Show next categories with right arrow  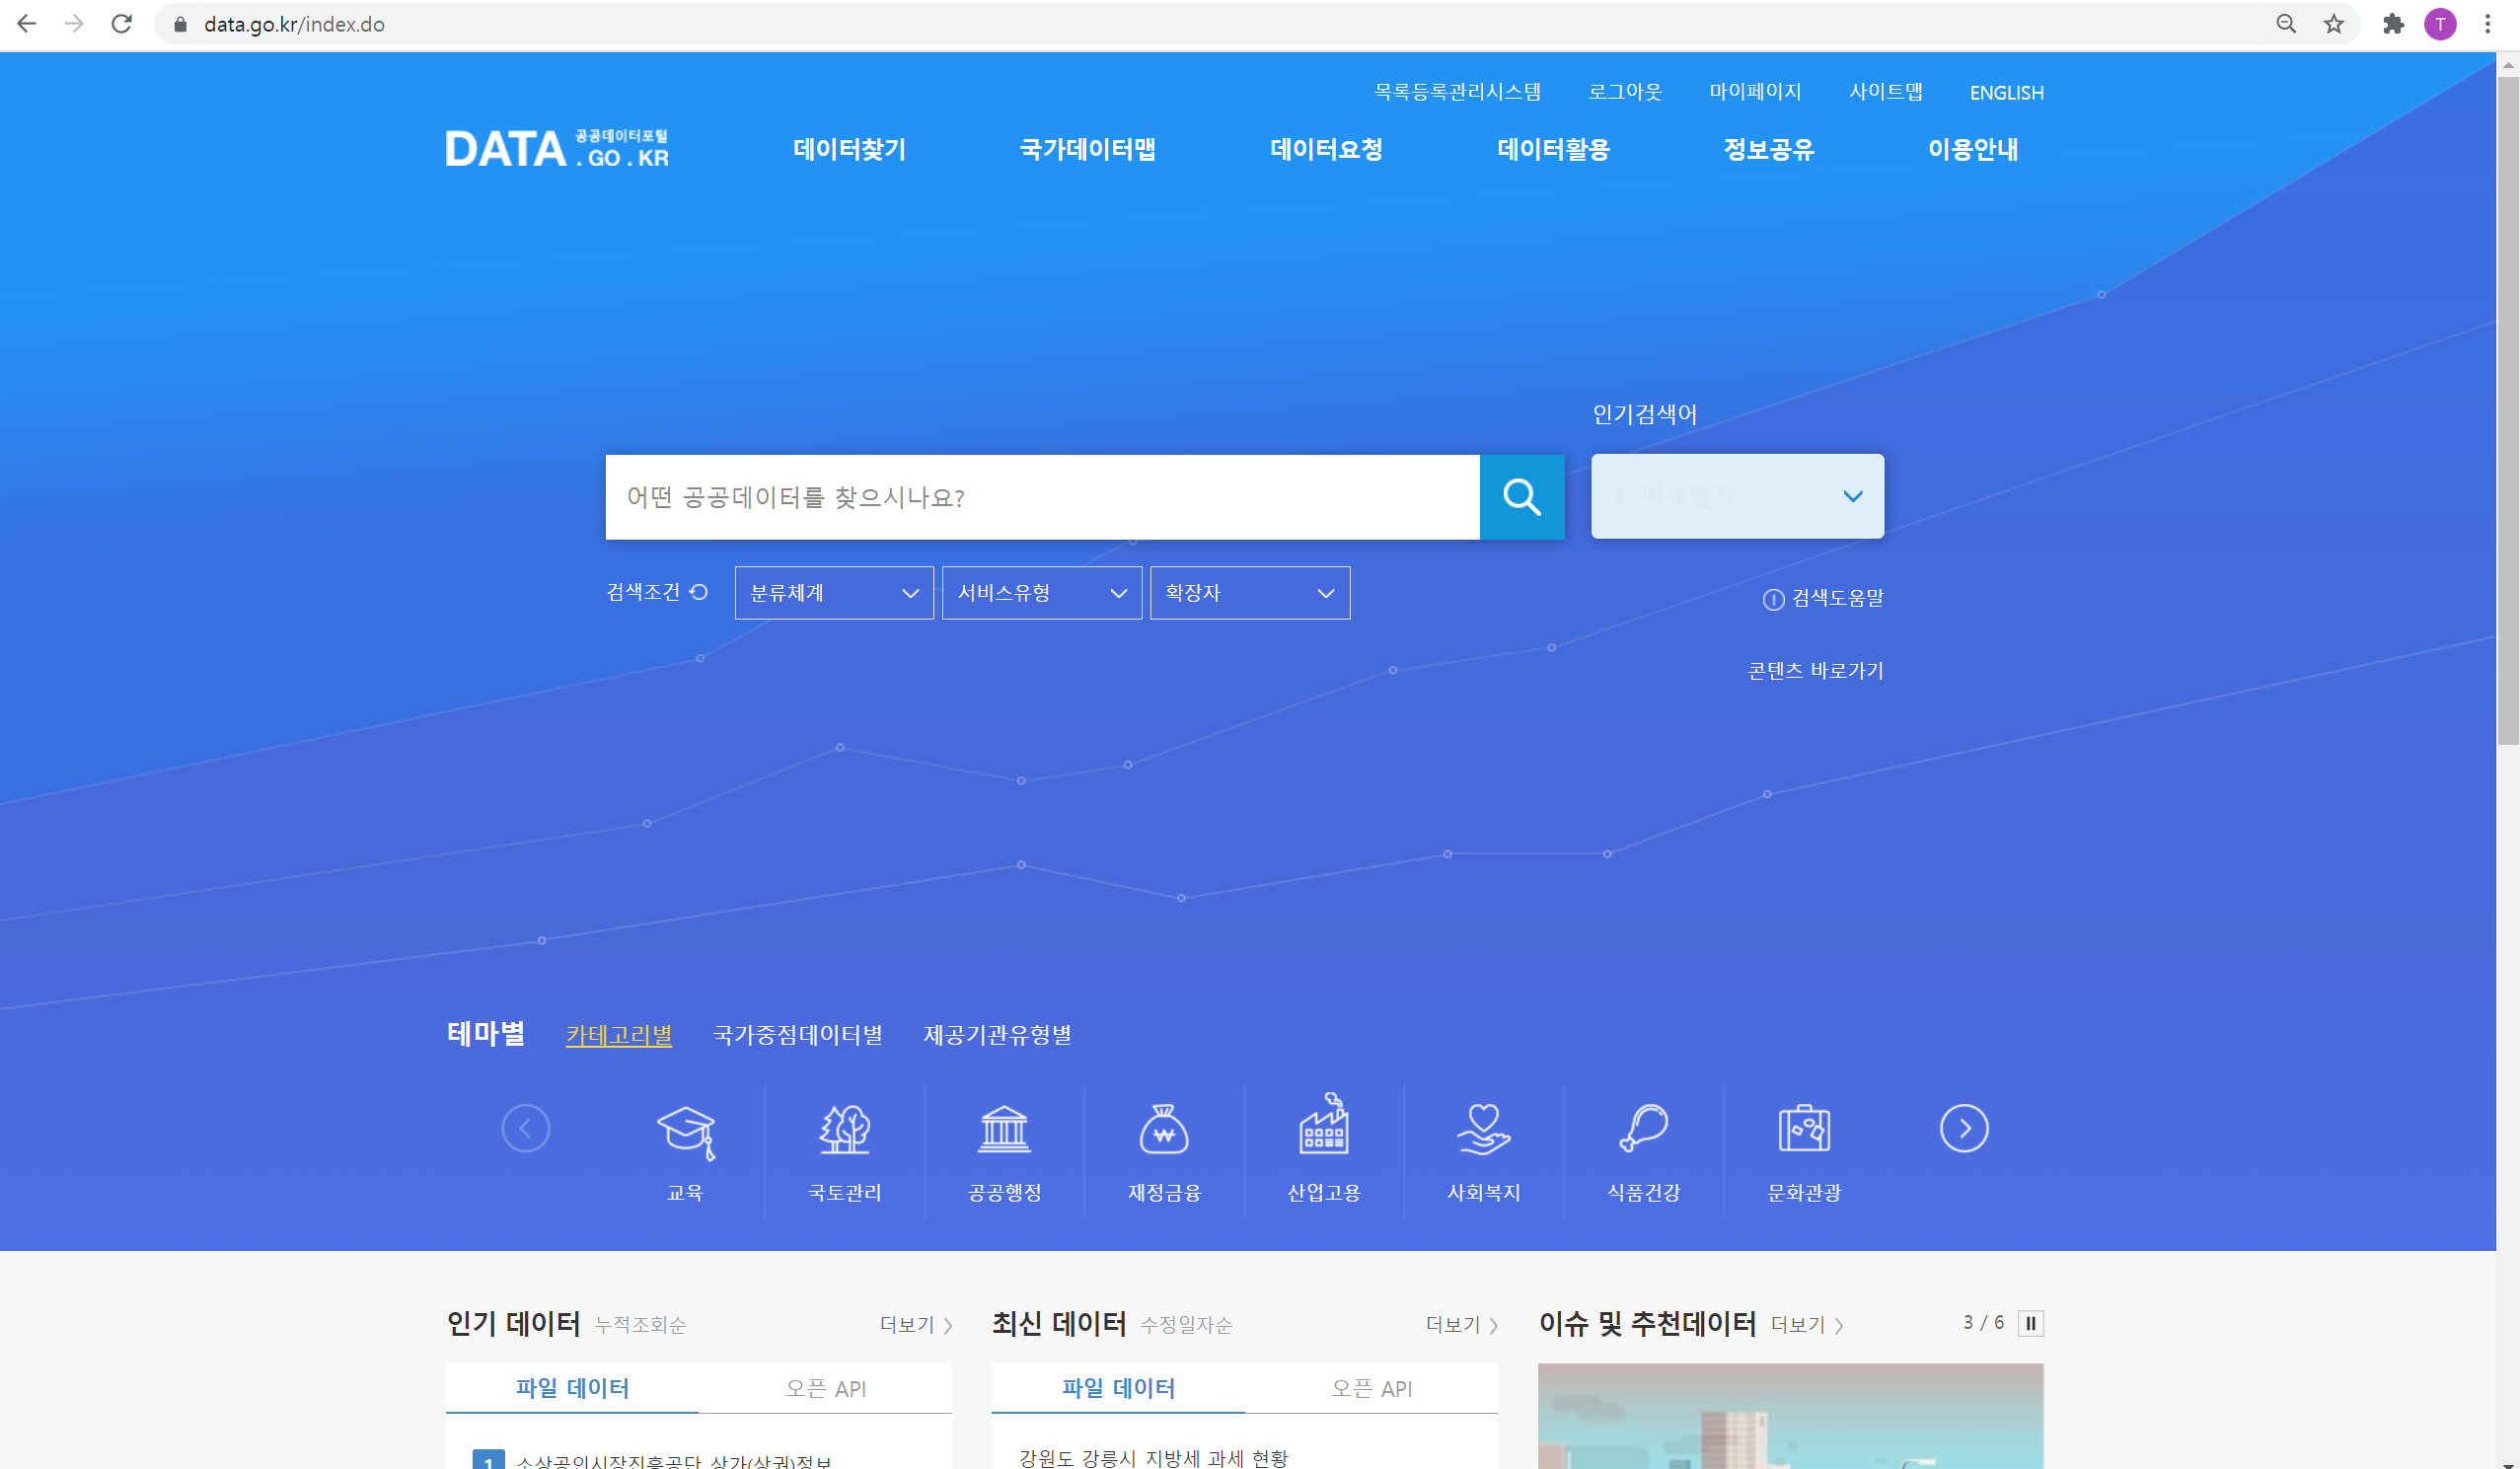[x=1963, y=1128]
